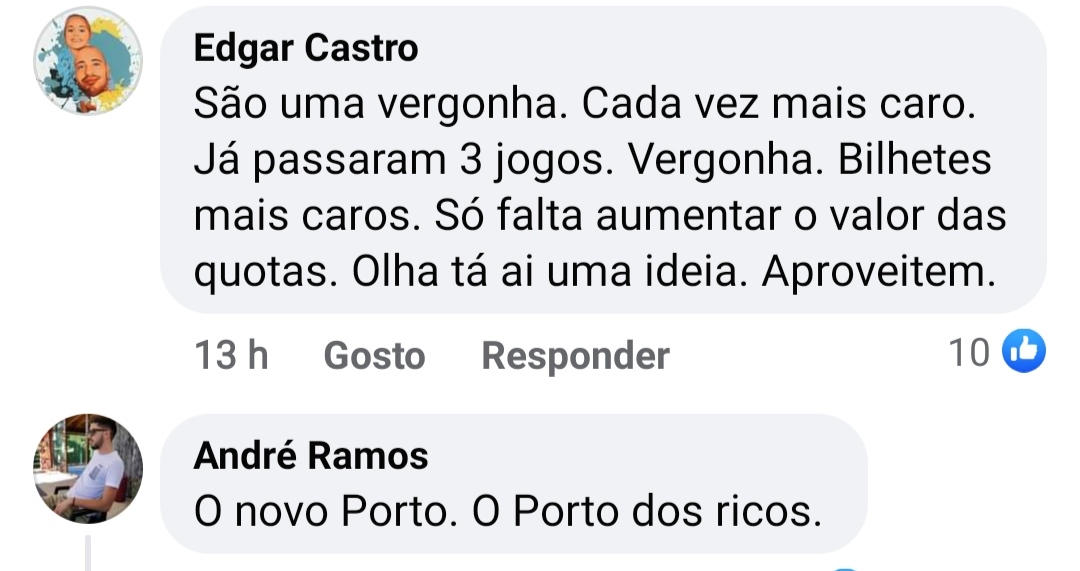
Task: Open André Ramos's profile via name
Action: point(311,456)
